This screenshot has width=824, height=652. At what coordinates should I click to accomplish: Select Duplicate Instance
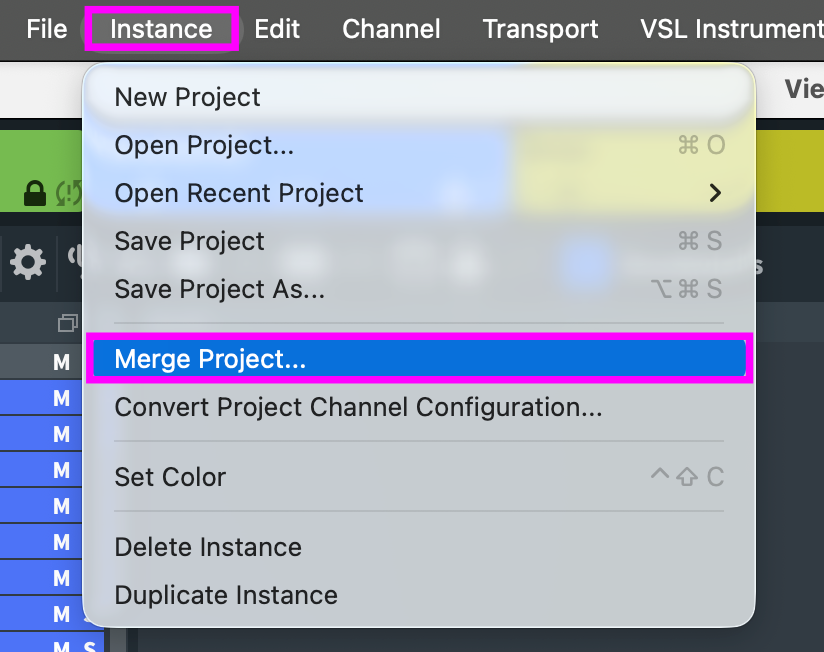[x=226, y=595]
